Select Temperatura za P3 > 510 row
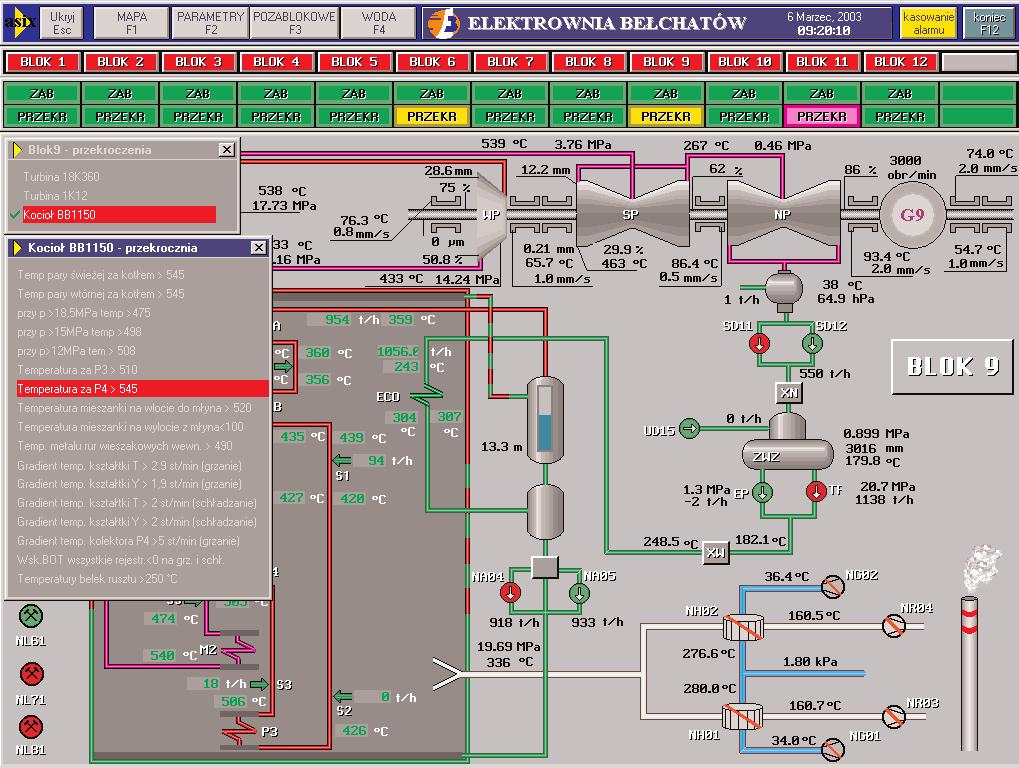The height and width of the screenshot is (768, 1019). (77, 370)
